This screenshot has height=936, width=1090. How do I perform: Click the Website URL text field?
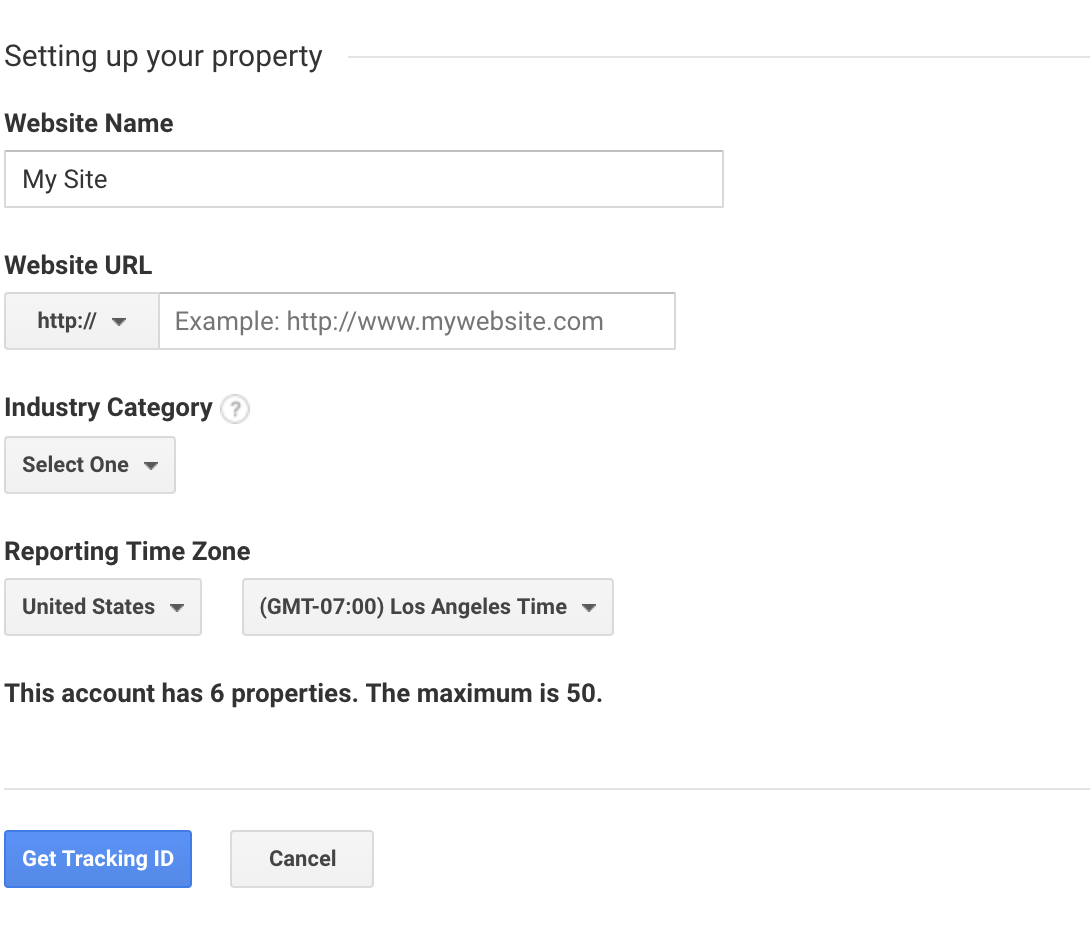click(416, 321)
